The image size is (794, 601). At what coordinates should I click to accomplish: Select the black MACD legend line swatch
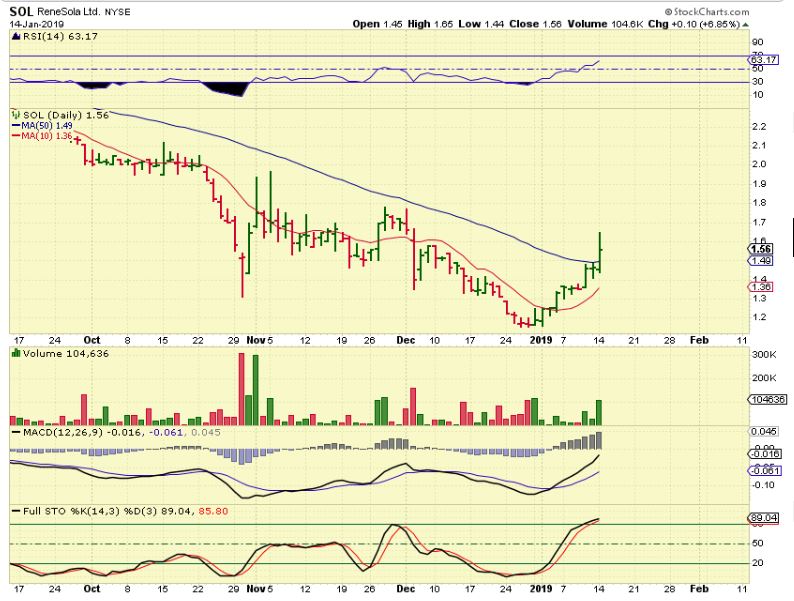(16, 432)
